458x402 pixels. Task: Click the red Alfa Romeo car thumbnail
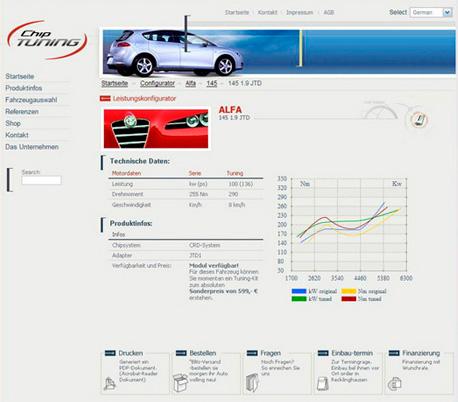(156, 129)
